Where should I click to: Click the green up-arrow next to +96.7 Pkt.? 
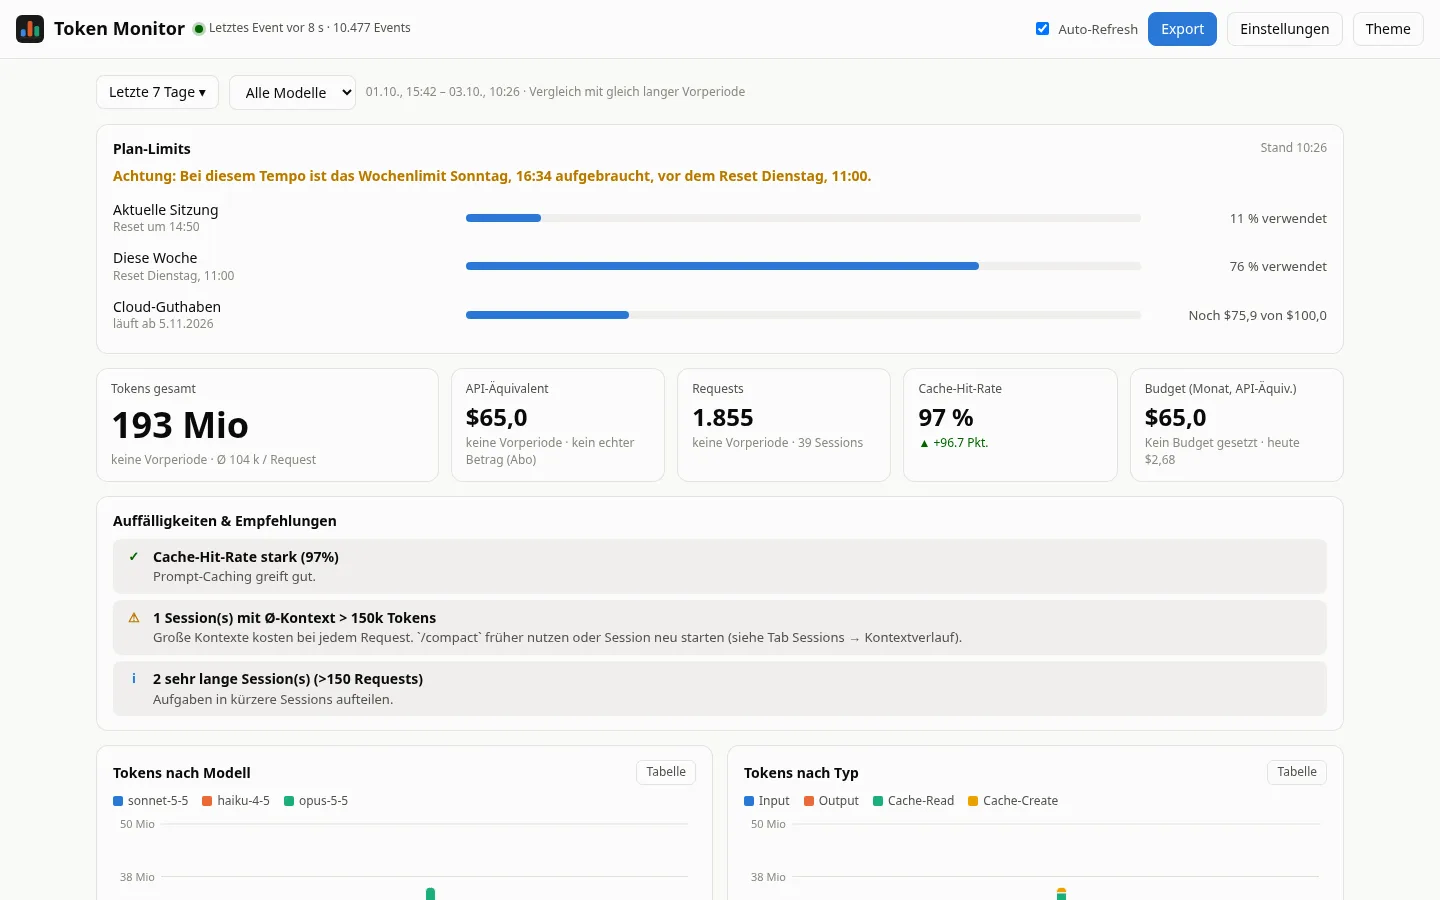pos(924,443)
